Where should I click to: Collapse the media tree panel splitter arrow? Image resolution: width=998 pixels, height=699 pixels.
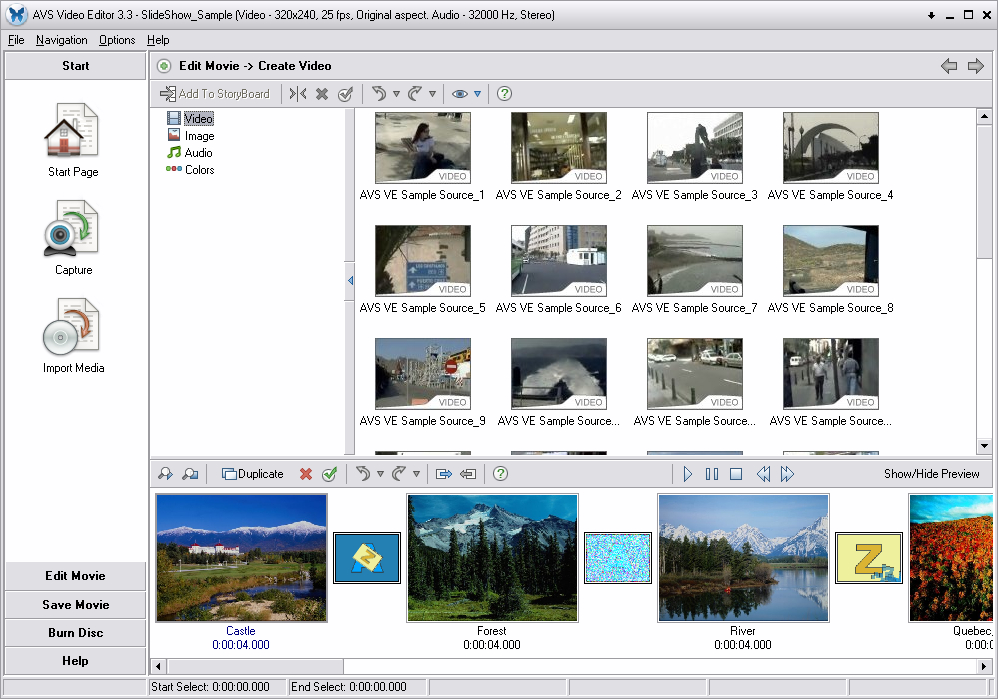pyautogui.click(x=350, y=281)
